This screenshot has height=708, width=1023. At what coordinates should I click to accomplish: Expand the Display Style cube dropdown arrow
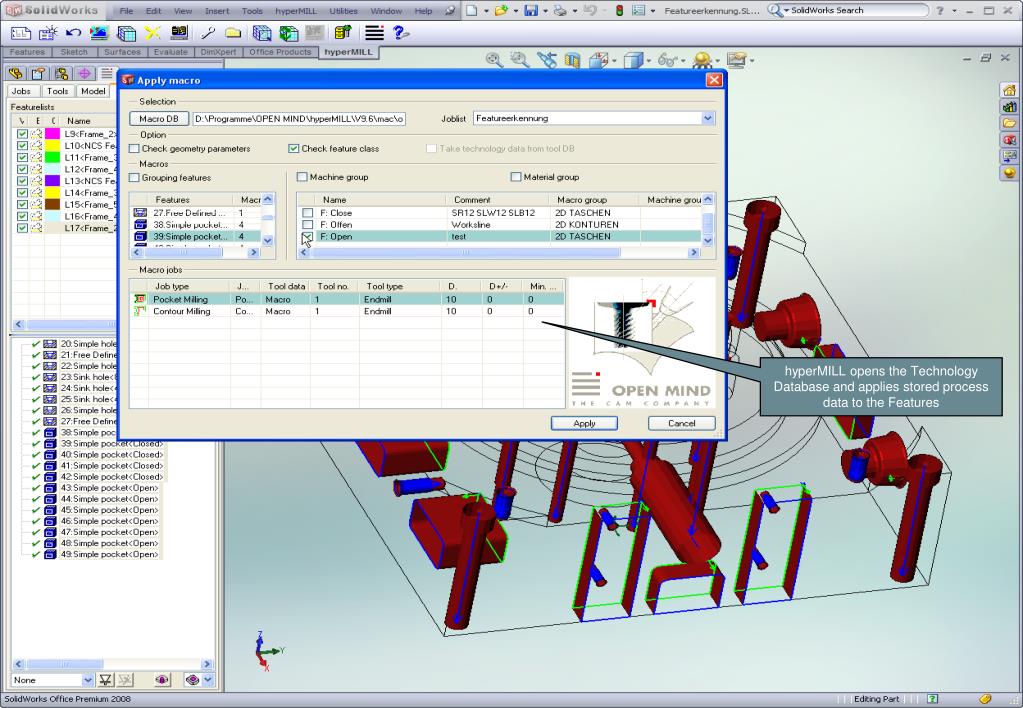(x=648, y=61)
